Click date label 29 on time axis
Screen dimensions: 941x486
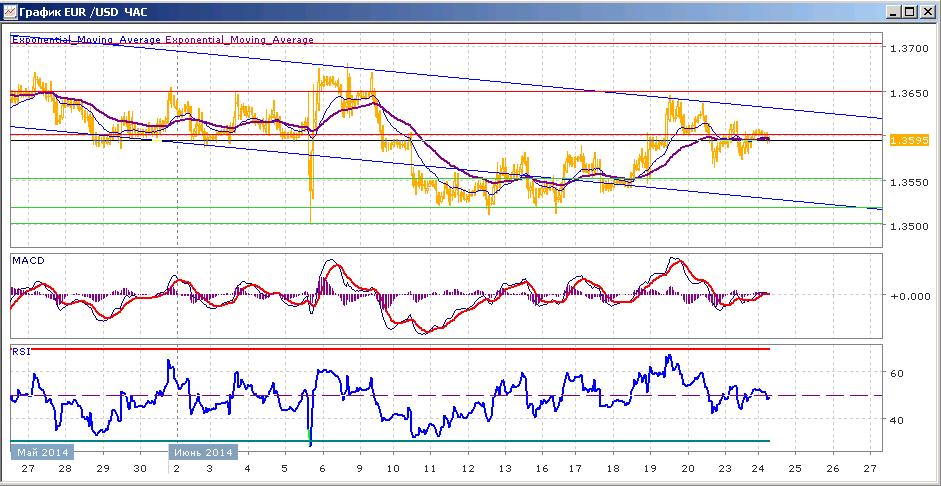pyautogui.click(x=102, y=469)
